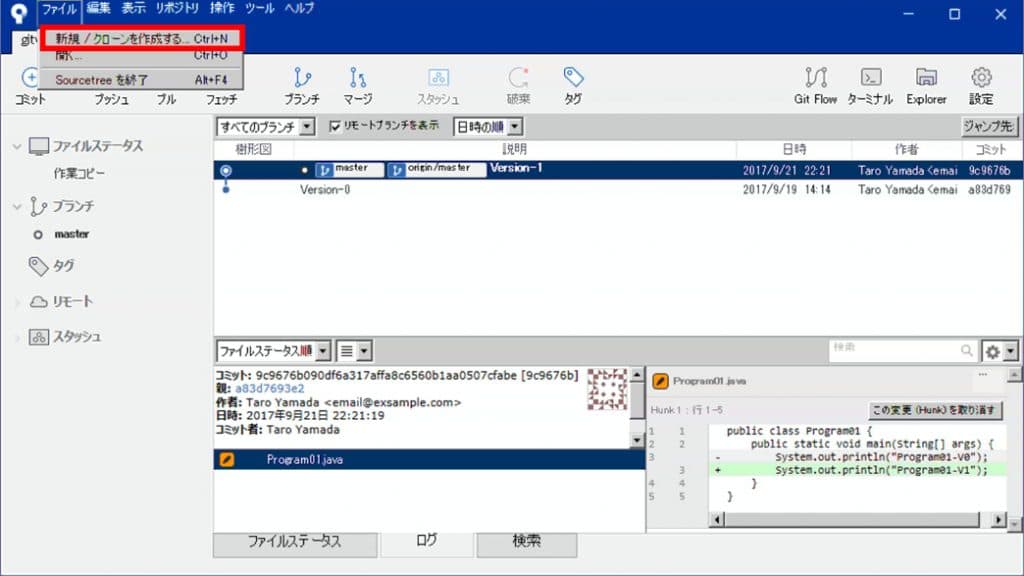Click the 検索 search input field

pos(900,348)
